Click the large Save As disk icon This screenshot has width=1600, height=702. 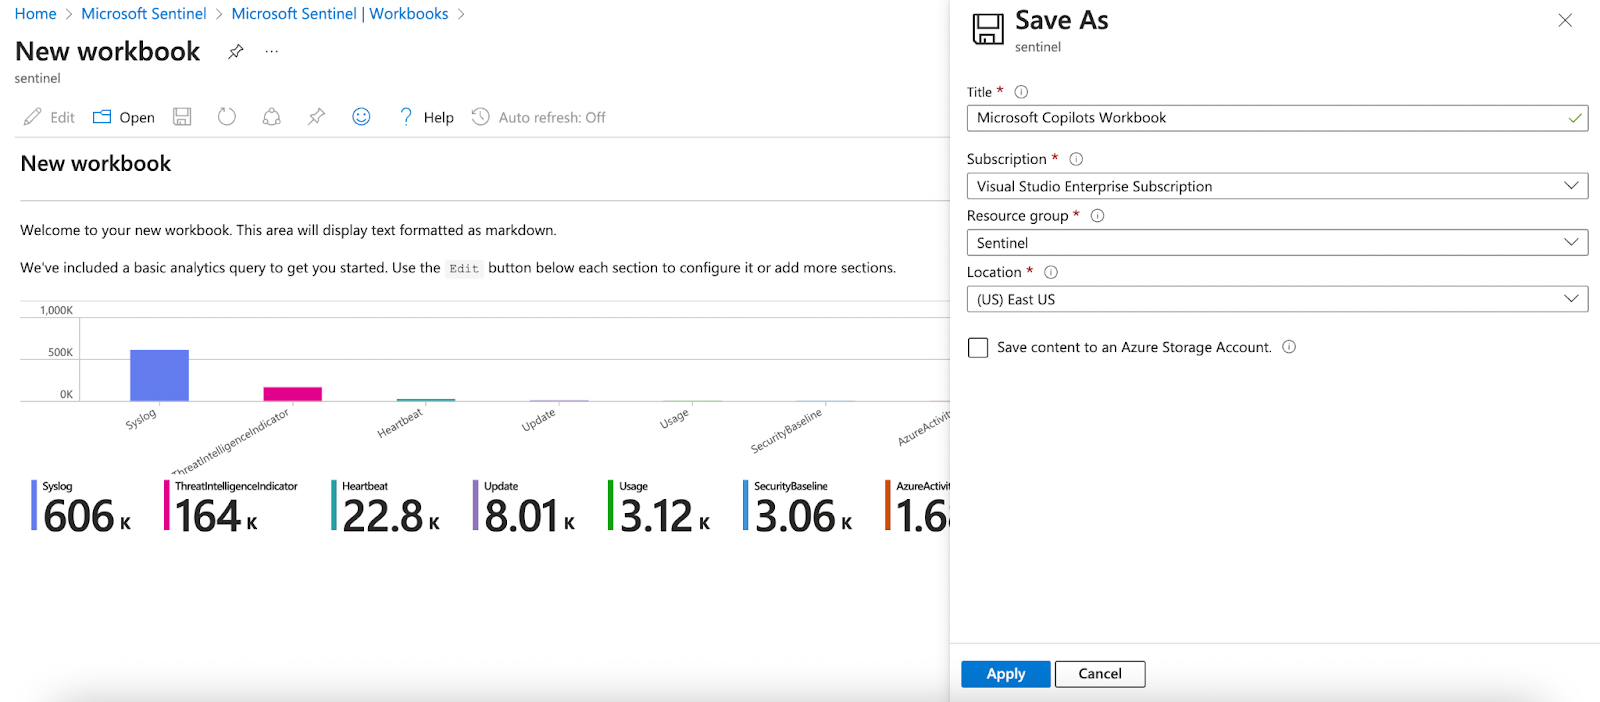pyautogui.click(x=988, y=29)
